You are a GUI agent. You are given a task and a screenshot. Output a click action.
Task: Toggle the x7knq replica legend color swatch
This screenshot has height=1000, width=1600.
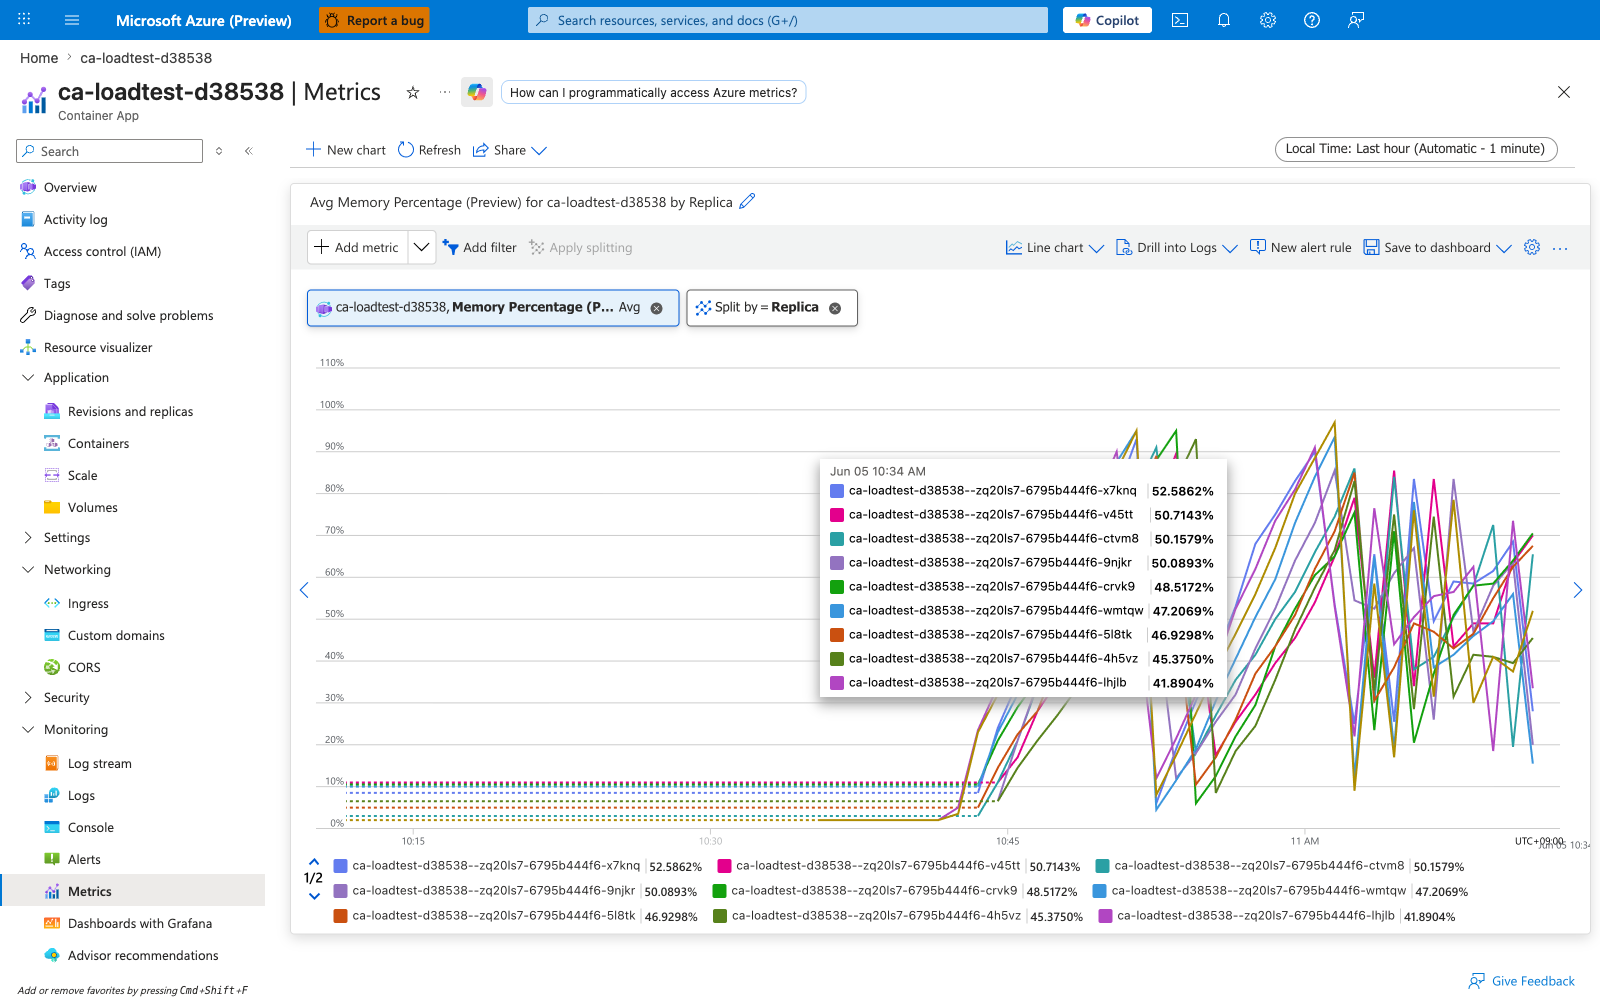click(340, 866)
